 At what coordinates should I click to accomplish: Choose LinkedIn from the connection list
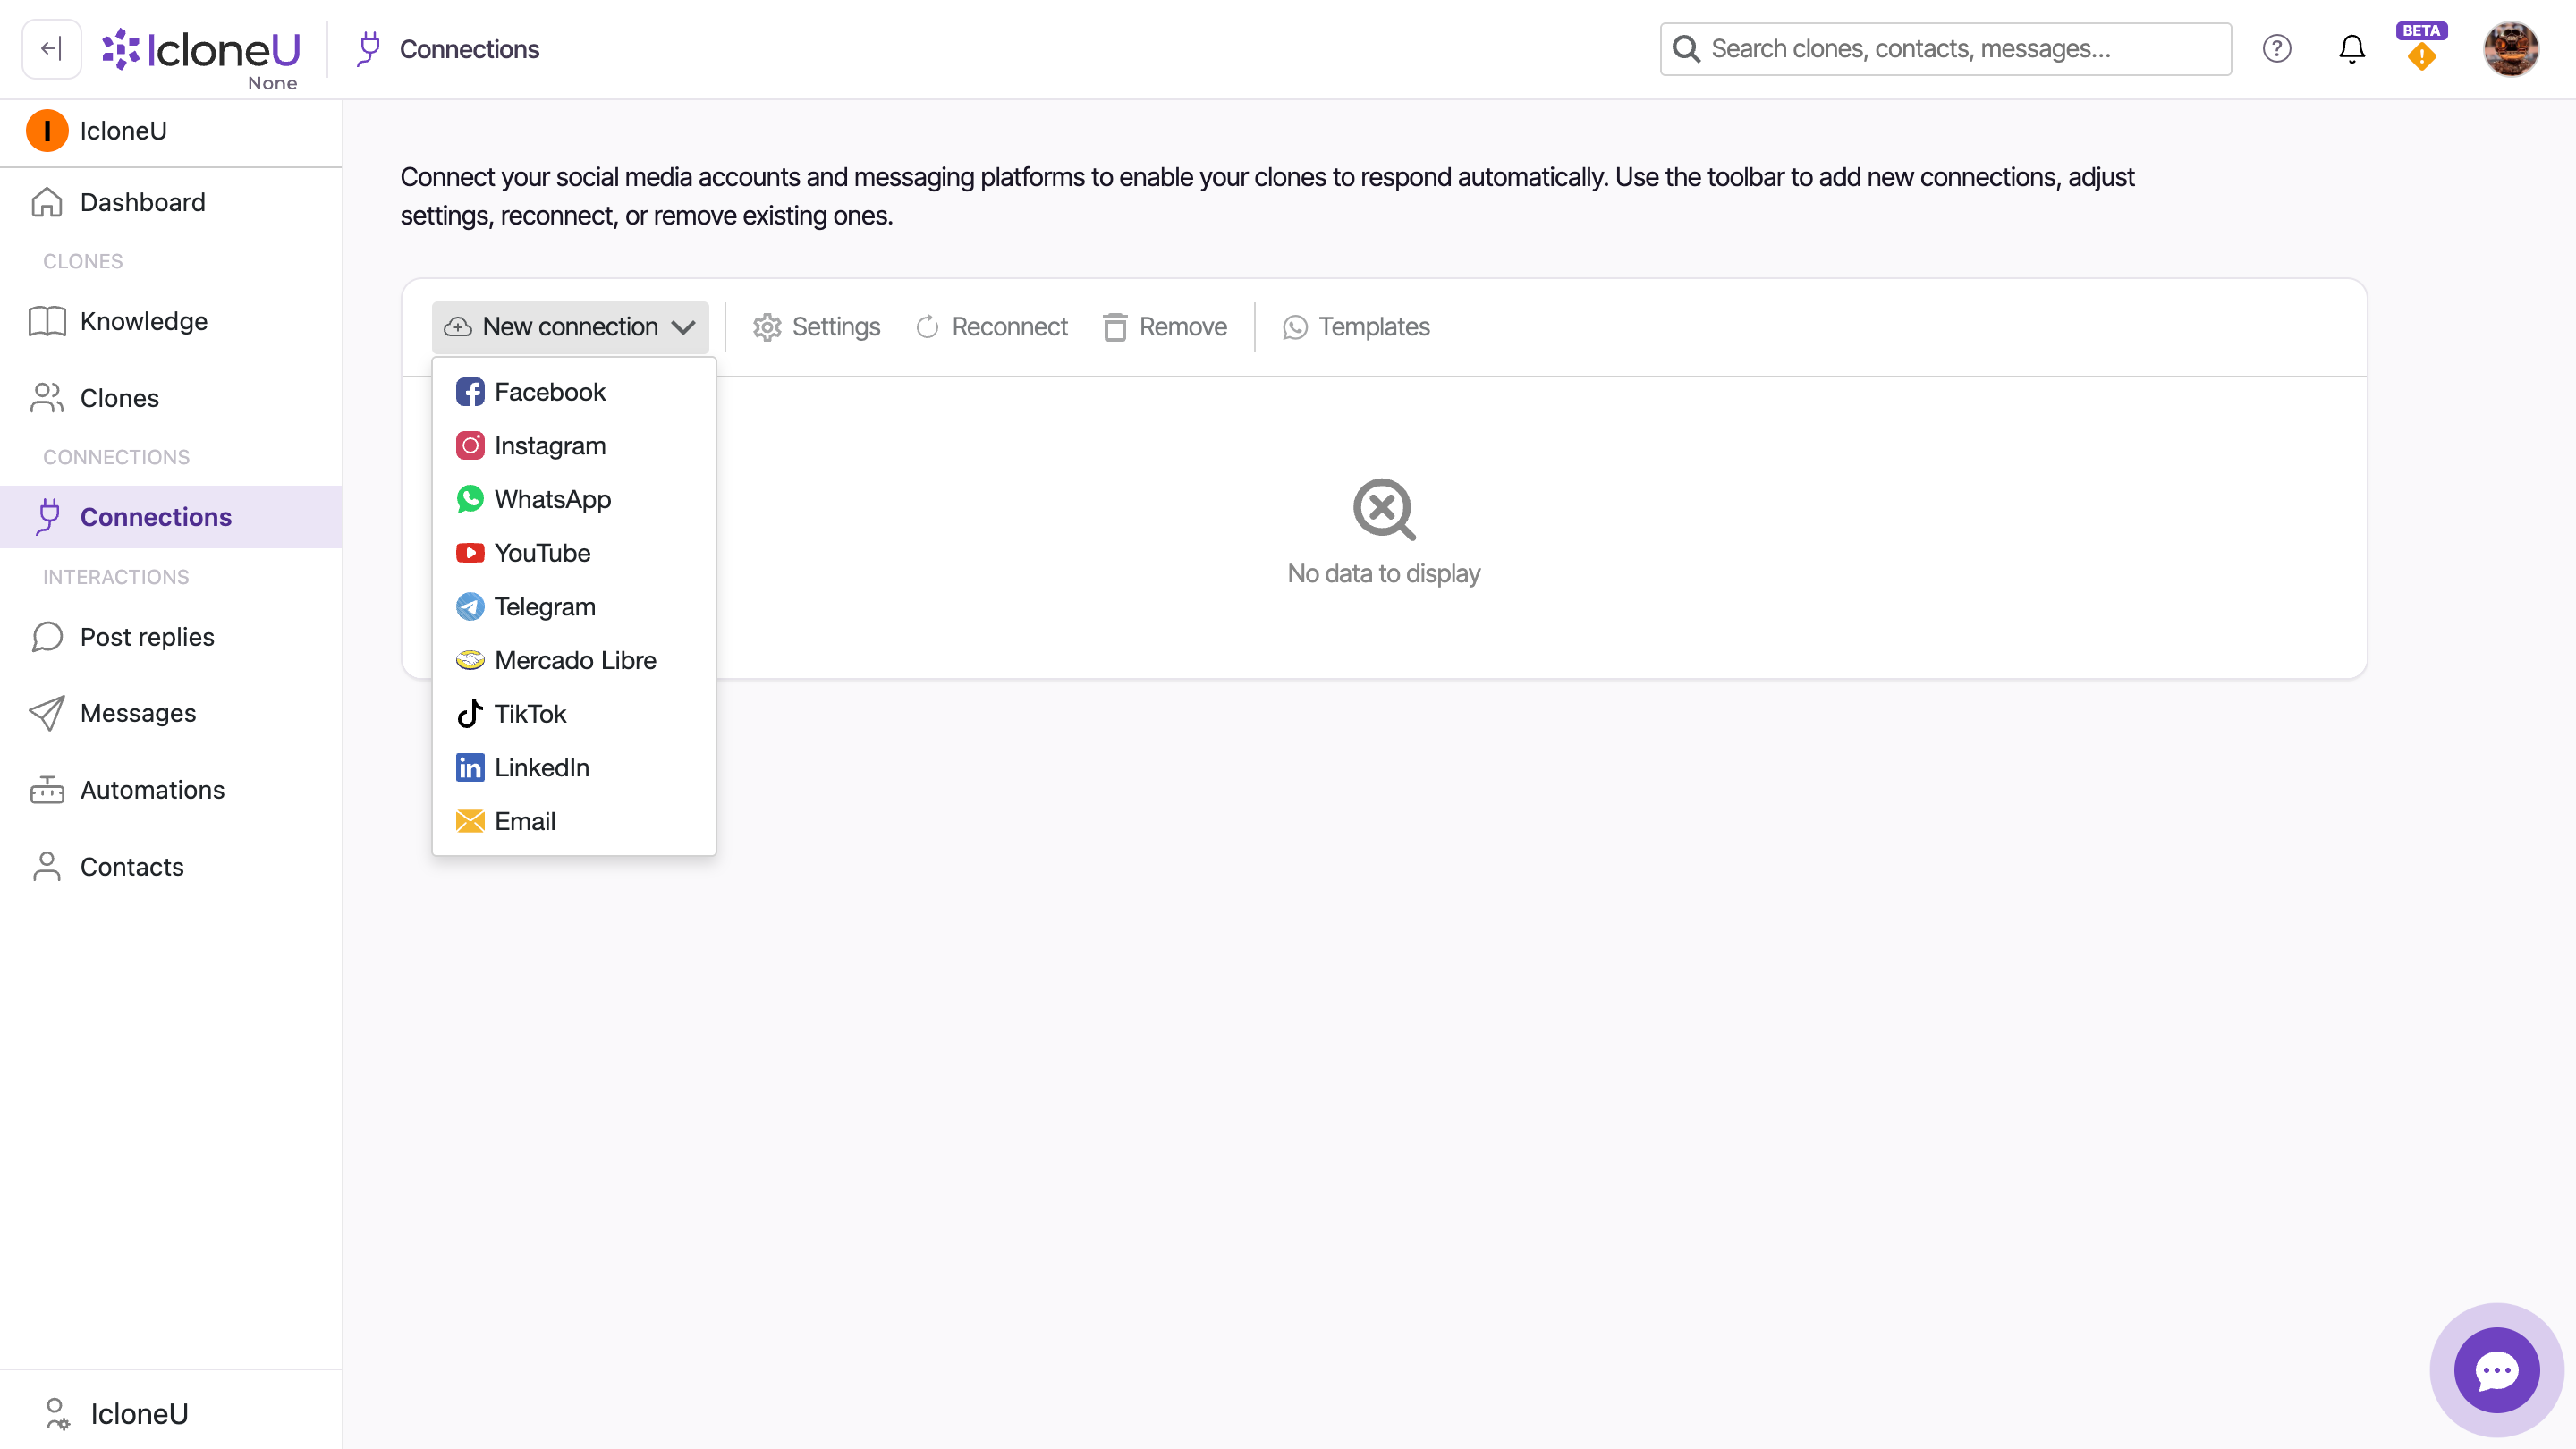(x=574, y=768)
